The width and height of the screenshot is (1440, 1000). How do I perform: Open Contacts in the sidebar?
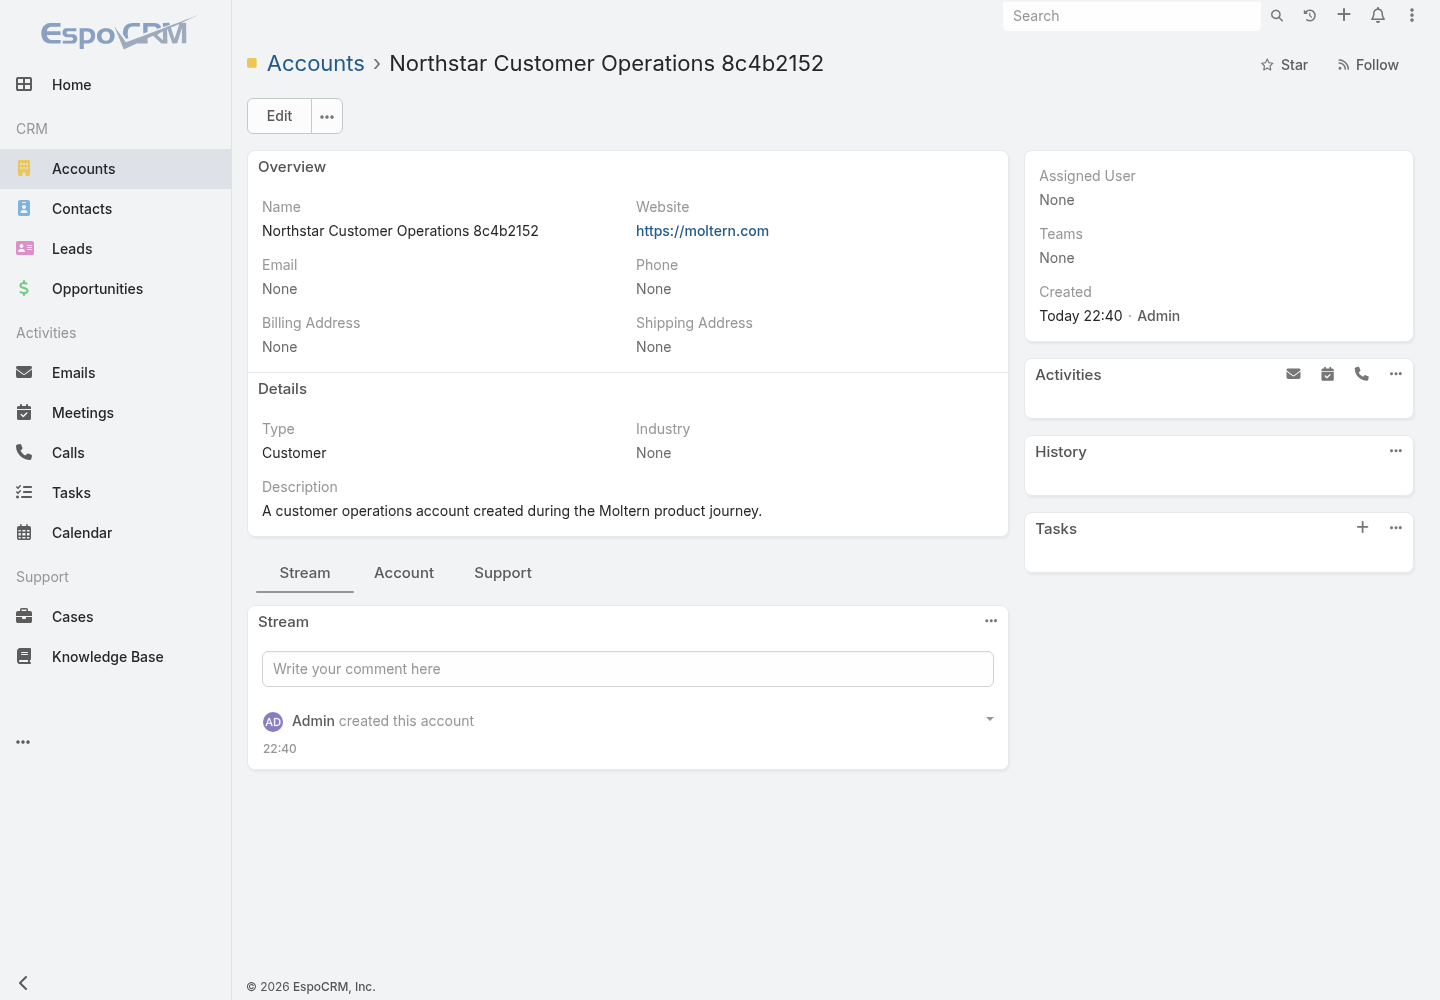(116, 209)
